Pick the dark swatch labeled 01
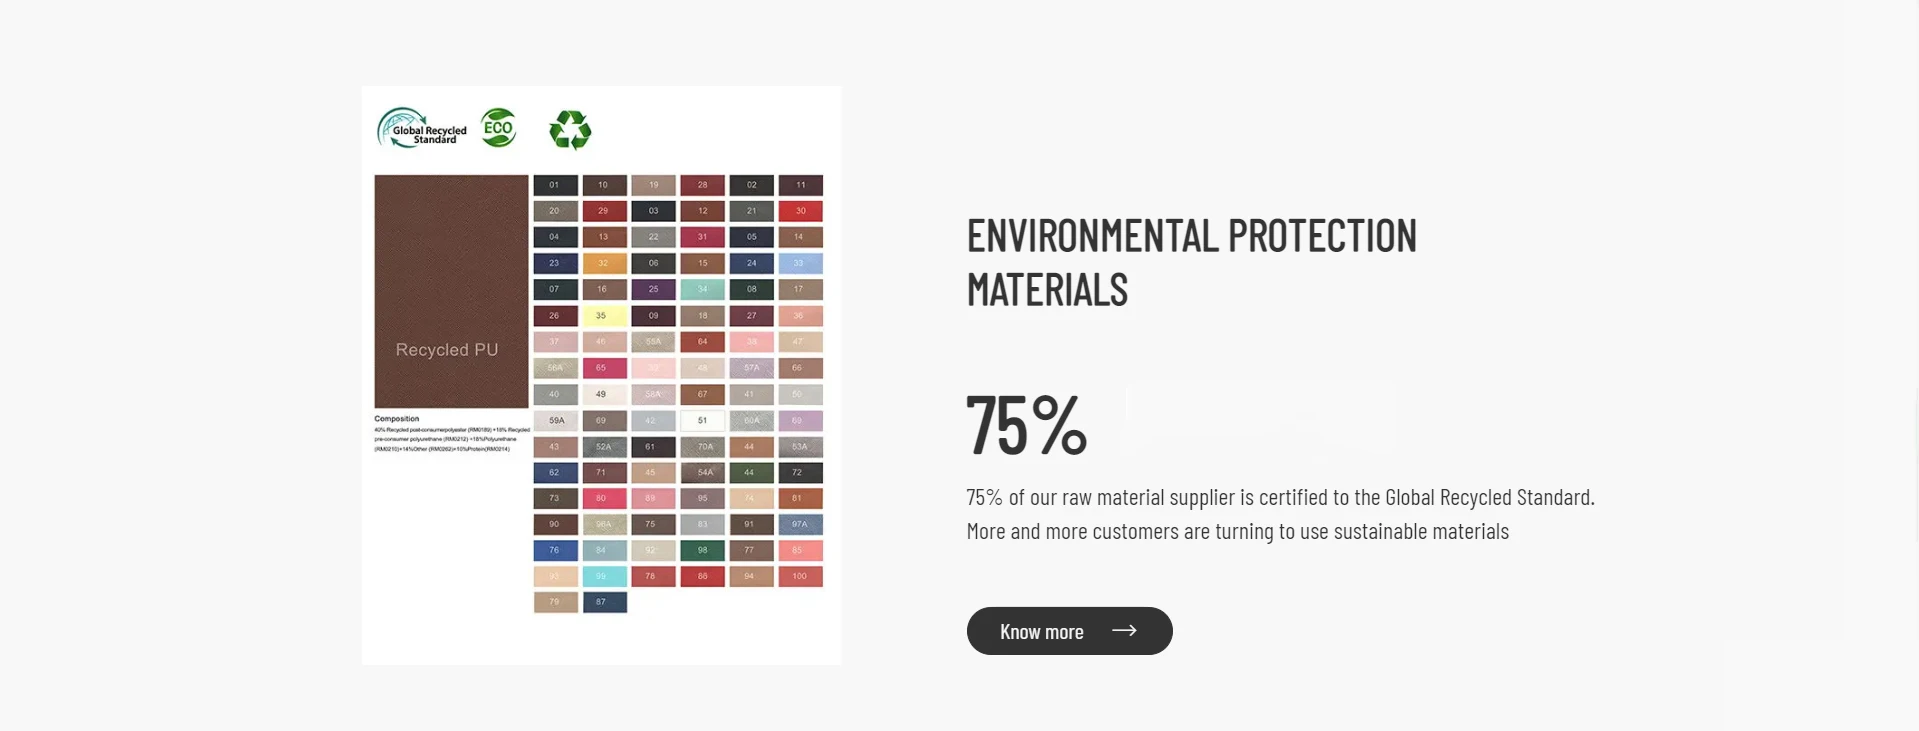 pos(555,185)
